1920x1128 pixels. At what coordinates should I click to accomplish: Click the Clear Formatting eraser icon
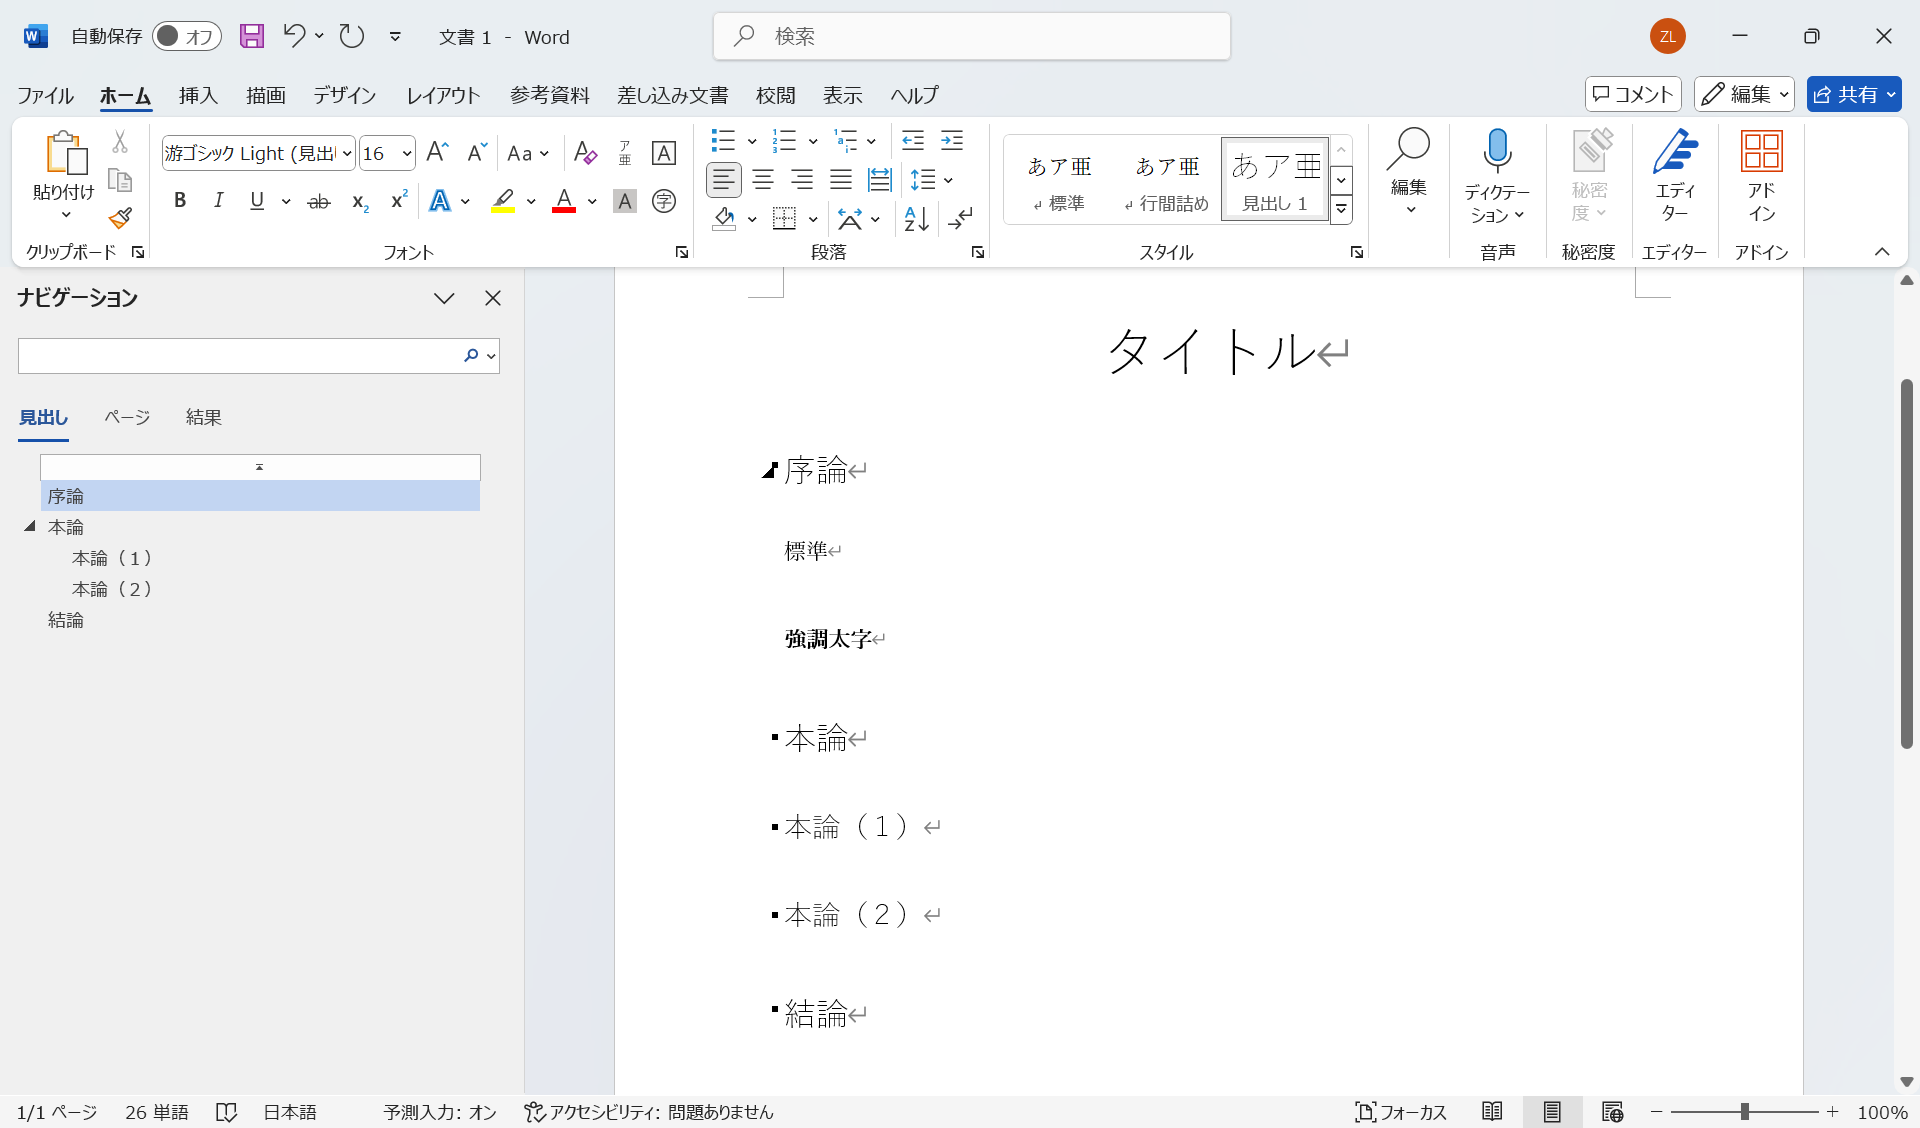tap(585, 153)
